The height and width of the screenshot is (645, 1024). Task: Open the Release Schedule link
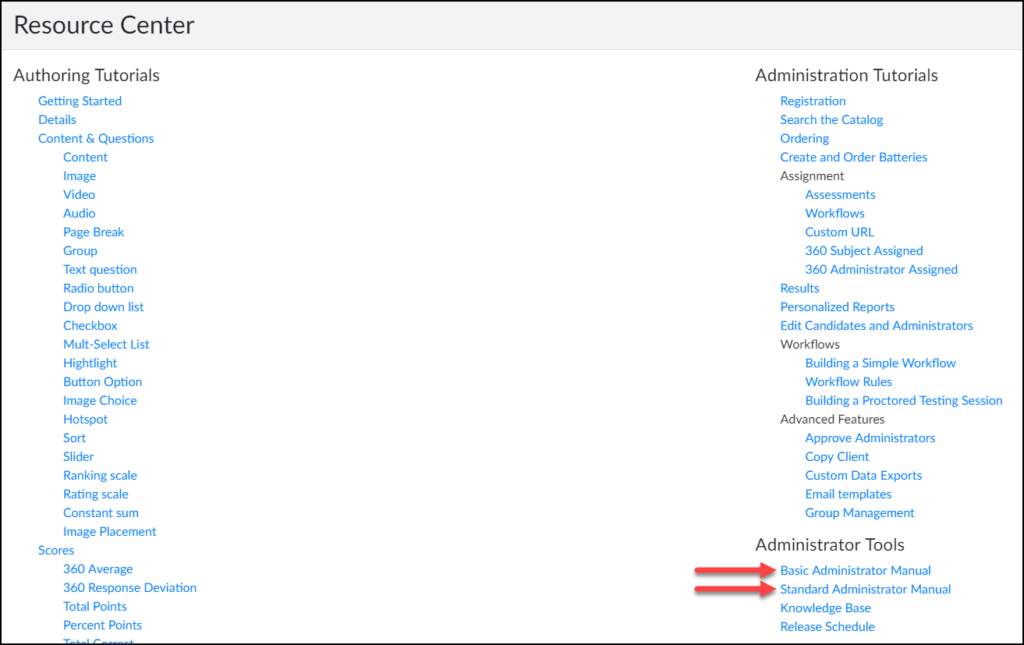coord(827,627)
